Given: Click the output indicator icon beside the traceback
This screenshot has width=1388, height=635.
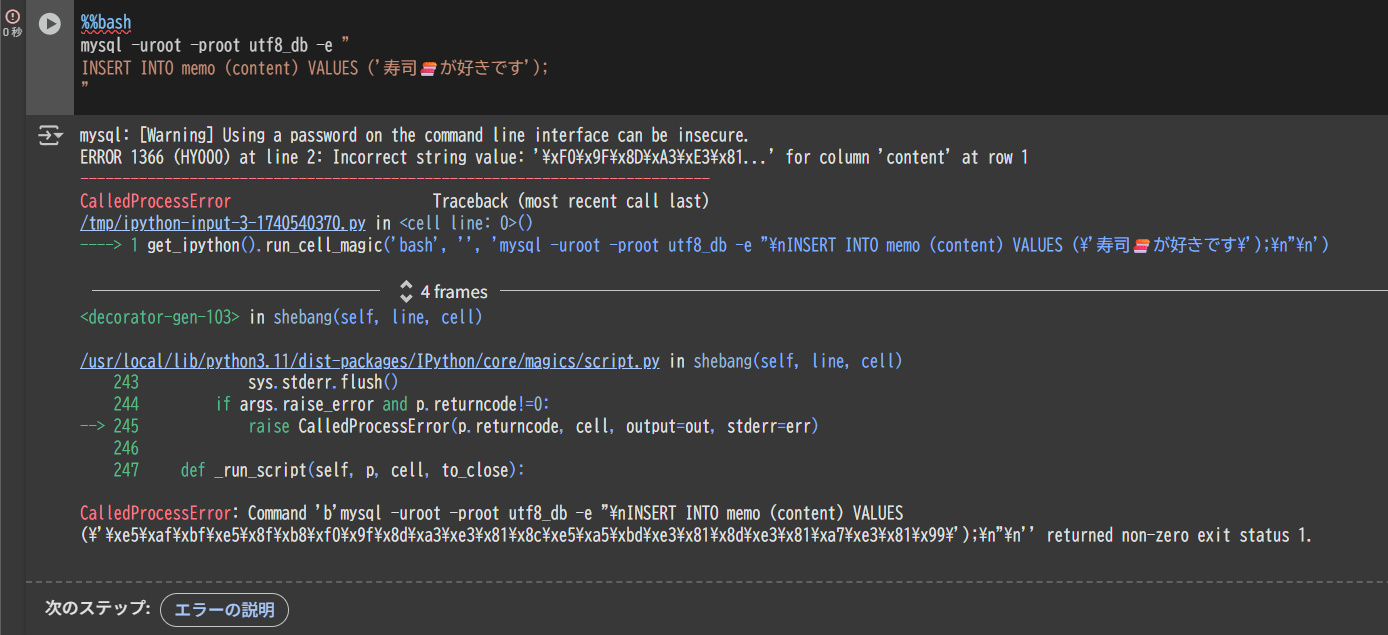Looking at the screenshot, I should click(50, 135).
